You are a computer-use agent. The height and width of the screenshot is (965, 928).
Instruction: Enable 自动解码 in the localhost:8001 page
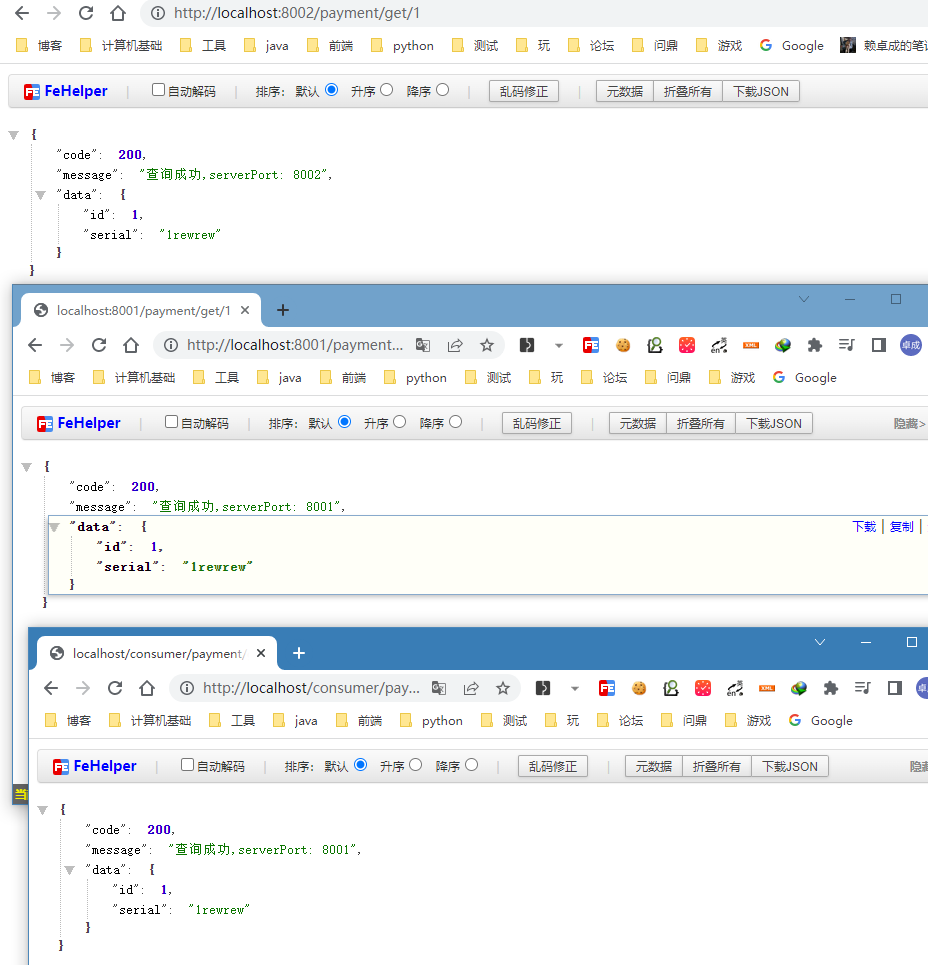[x=171, y=422]
